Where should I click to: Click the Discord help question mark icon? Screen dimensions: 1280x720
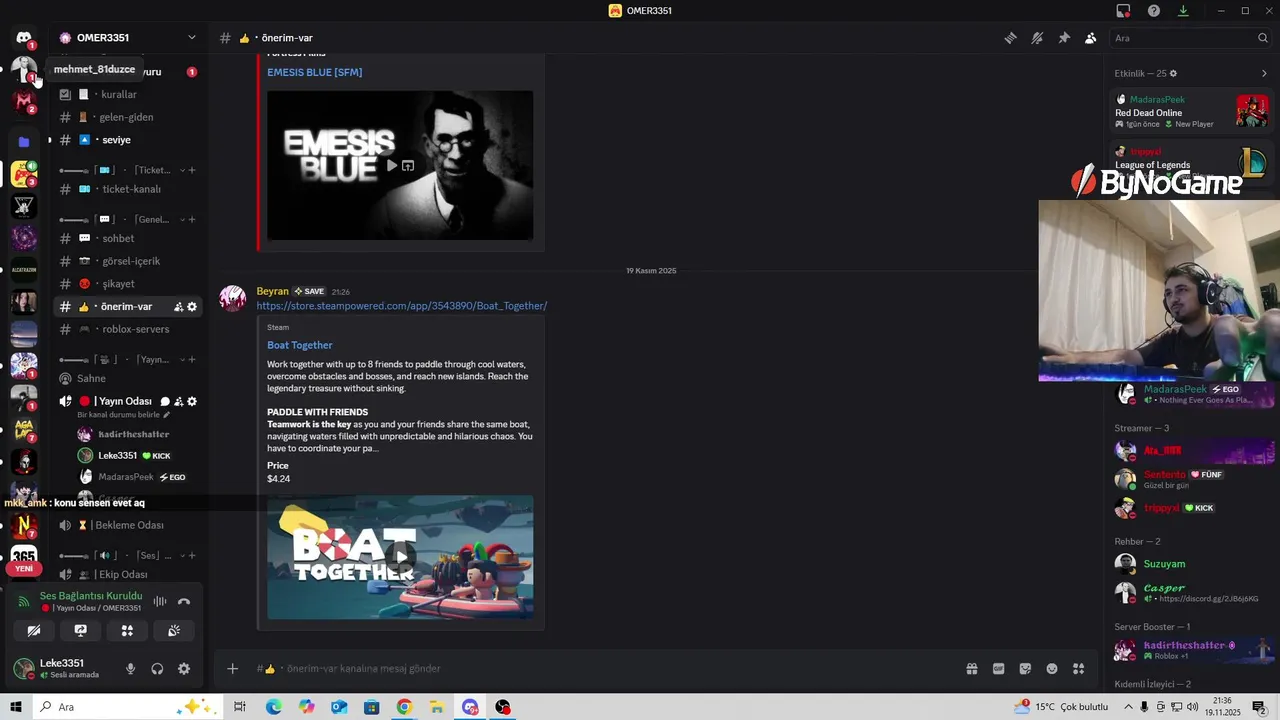[x=1154, y=11]
